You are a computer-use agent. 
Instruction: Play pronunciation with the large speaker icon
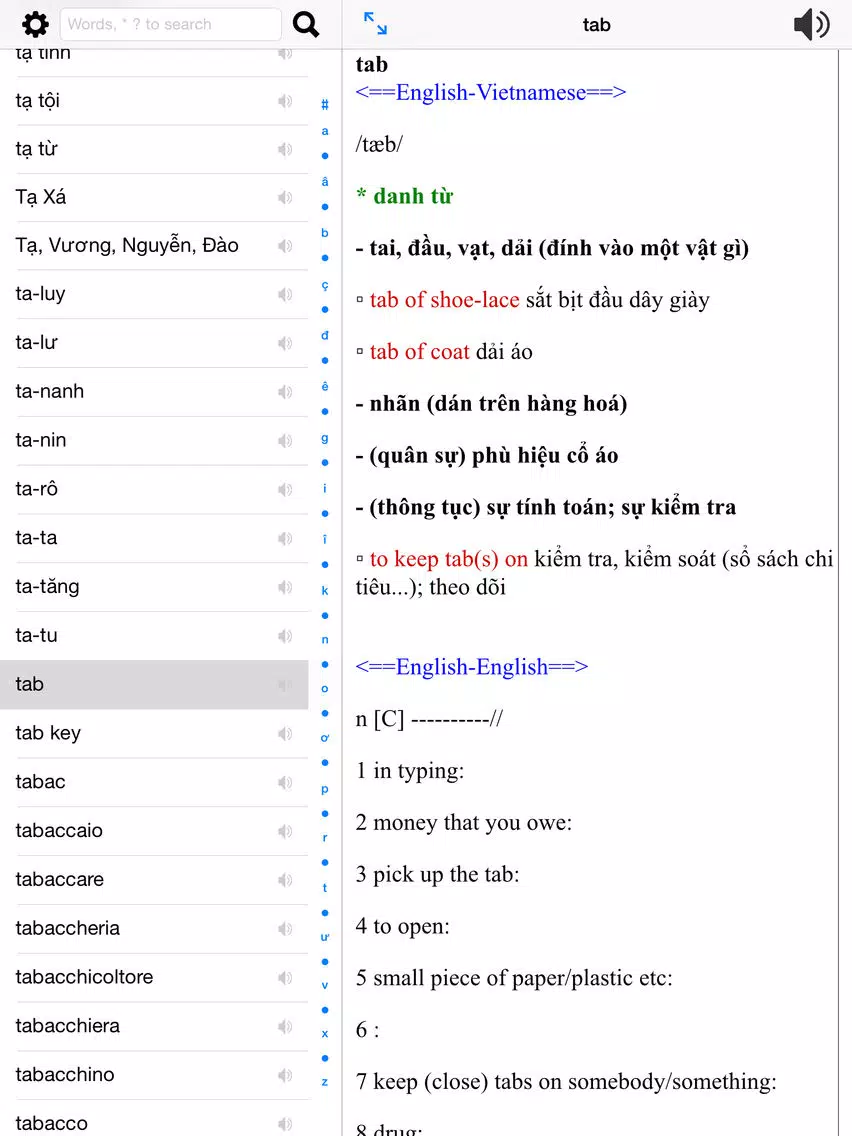click(811, 25)
